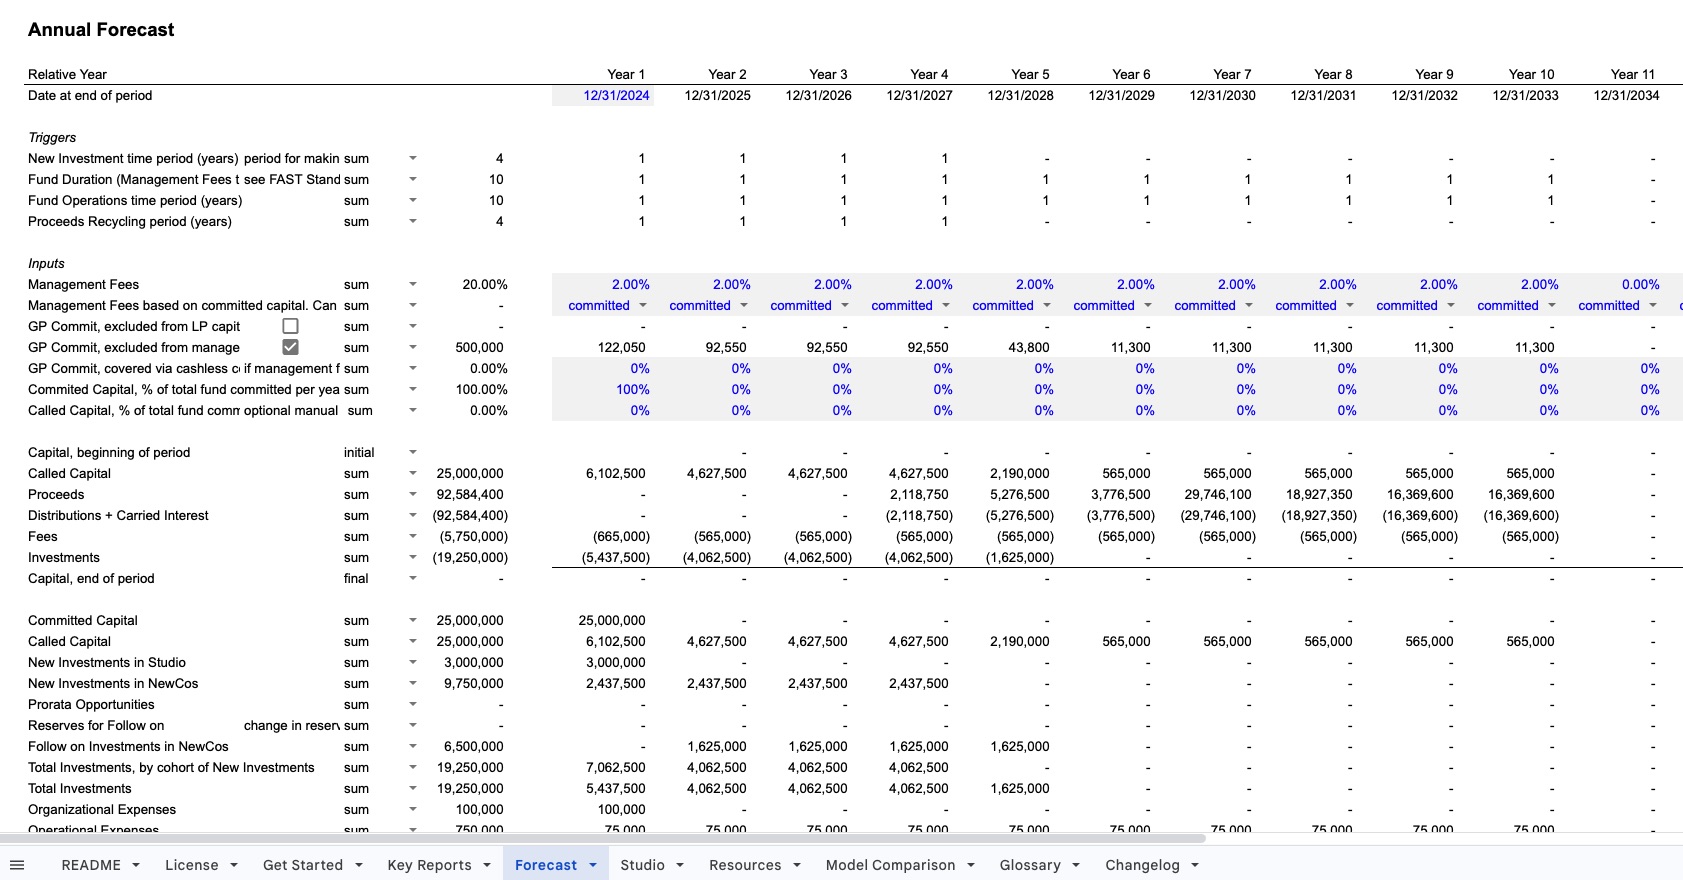Open dropdown for Total Investments row
The height and width of the screenshot is (880, 1683).
click(413, 788)
